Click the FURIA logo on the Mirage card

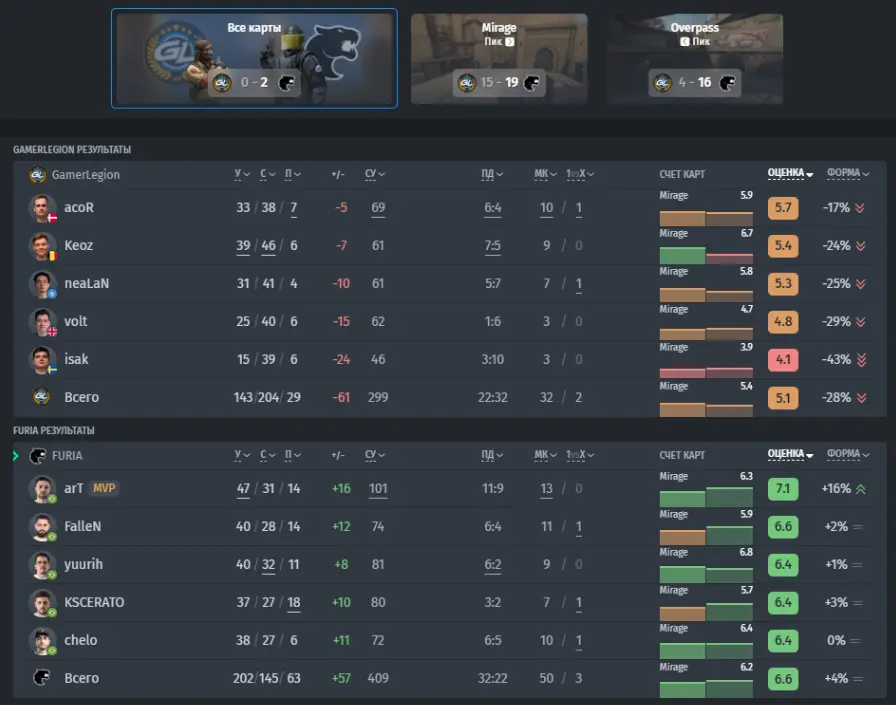pos(531,83)
